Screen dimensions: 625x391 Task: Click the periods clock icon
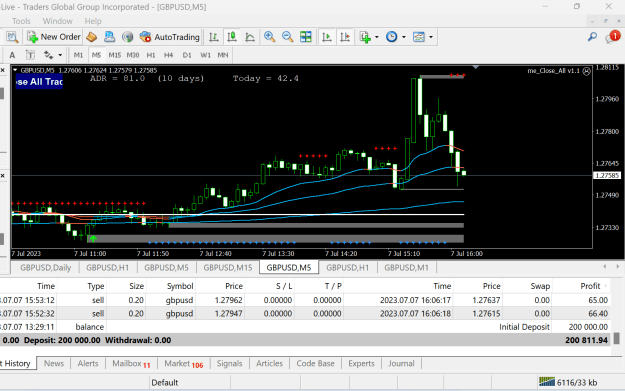click(x=391, y=37)
